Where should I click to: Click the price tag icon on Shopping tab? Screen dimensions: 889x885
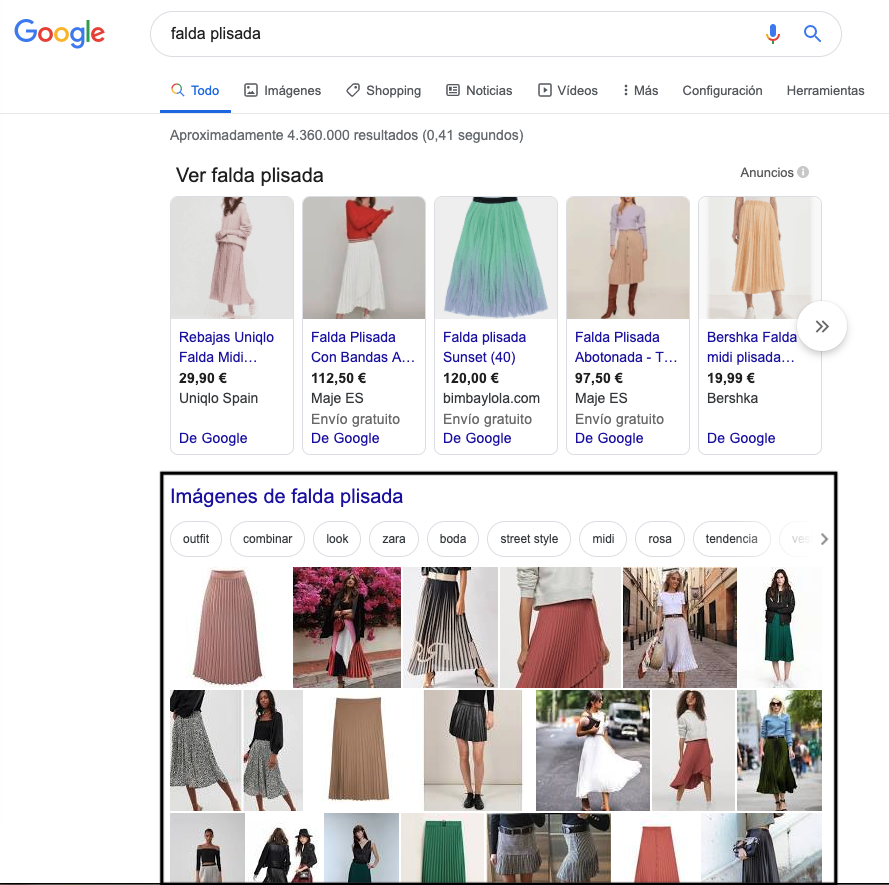pos(352,90)
